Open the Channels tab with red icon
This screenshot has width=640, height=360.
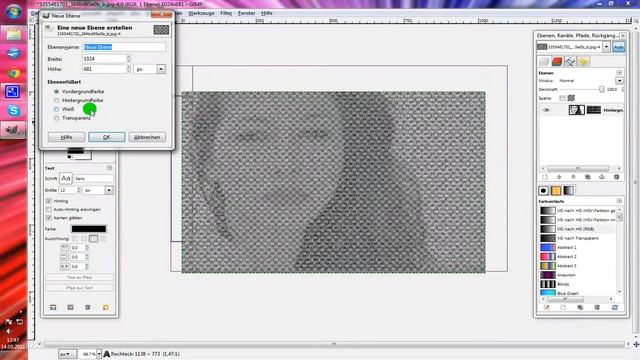click(x=557, y=62)
